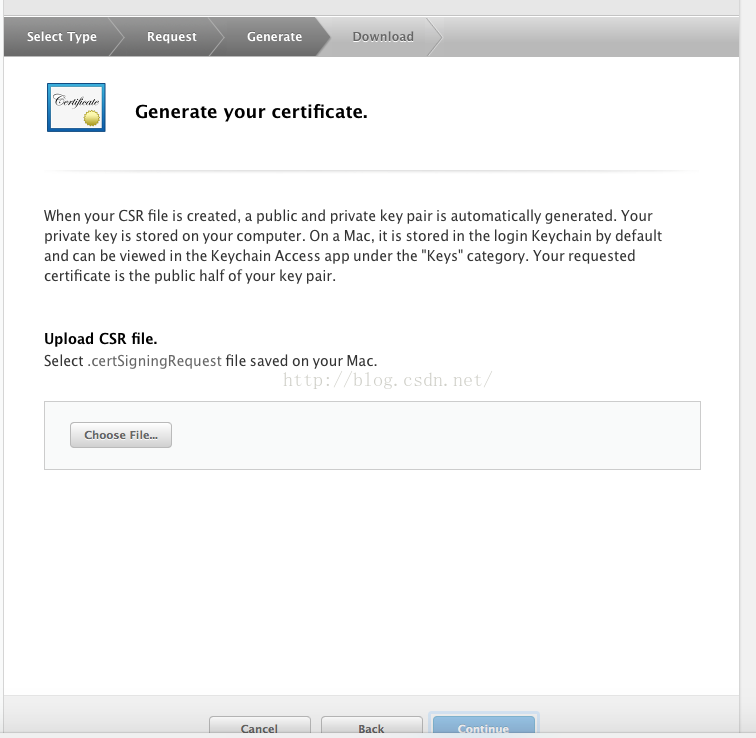756x738 pixels.
Task: Click Choose File… to upload CSR
Action: point(121,435)
